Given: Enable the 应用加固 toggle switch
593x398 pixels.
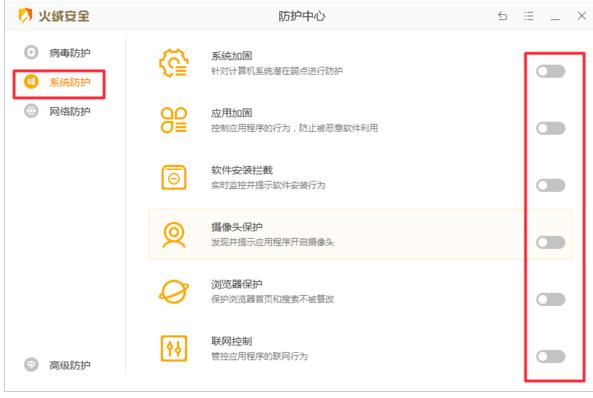Looking at the screenshot, I should [551, 128].
